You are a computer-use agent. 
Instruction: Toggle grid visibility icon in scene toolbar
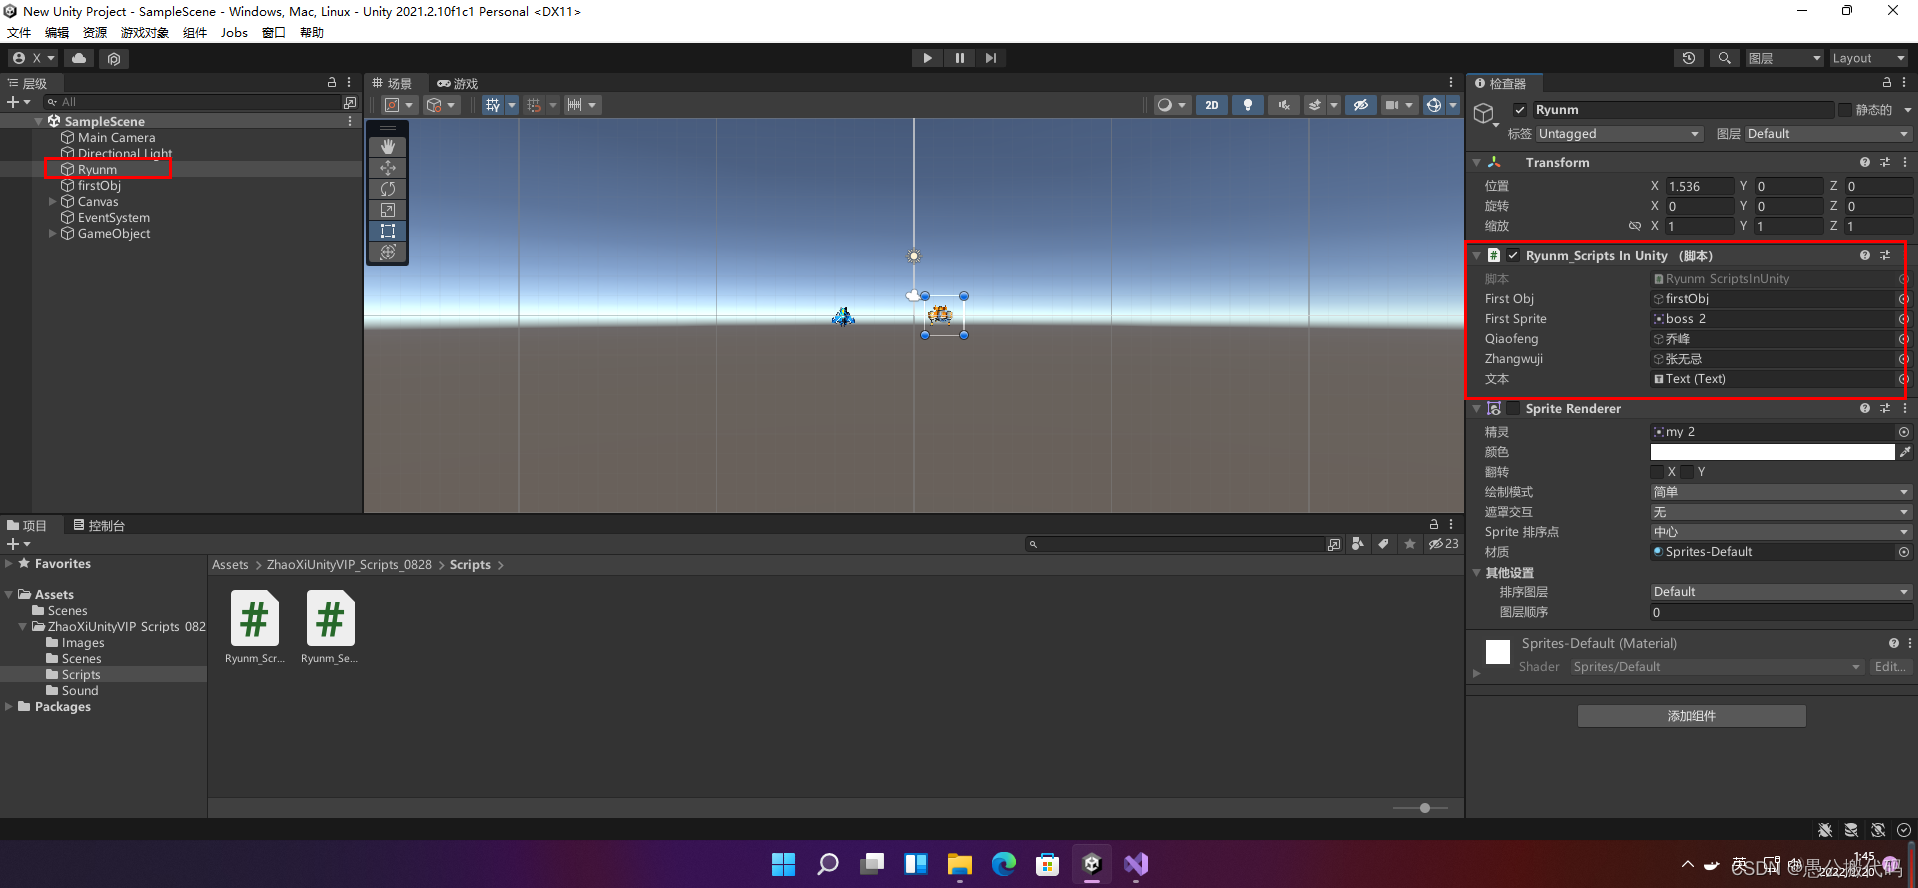(x=492, y=105)
